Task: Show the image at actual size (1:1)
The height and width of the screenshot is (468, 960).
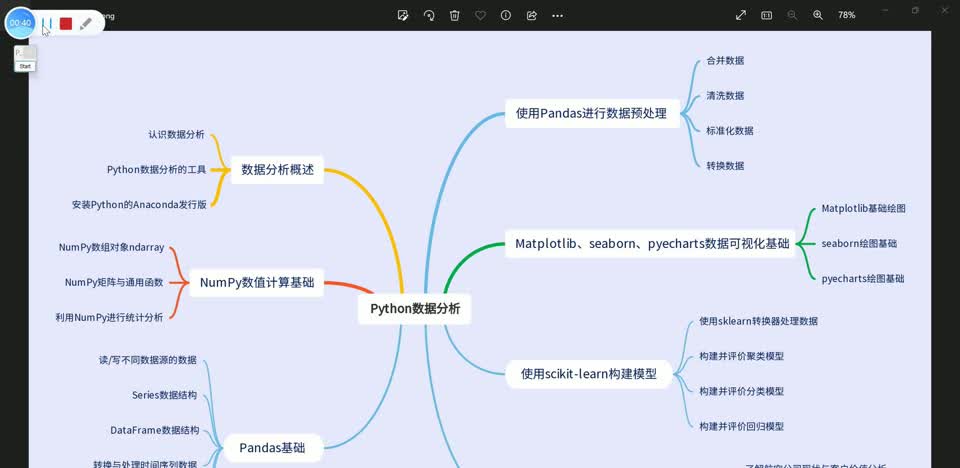Action: pyautogui.click(x=767, y=15)
